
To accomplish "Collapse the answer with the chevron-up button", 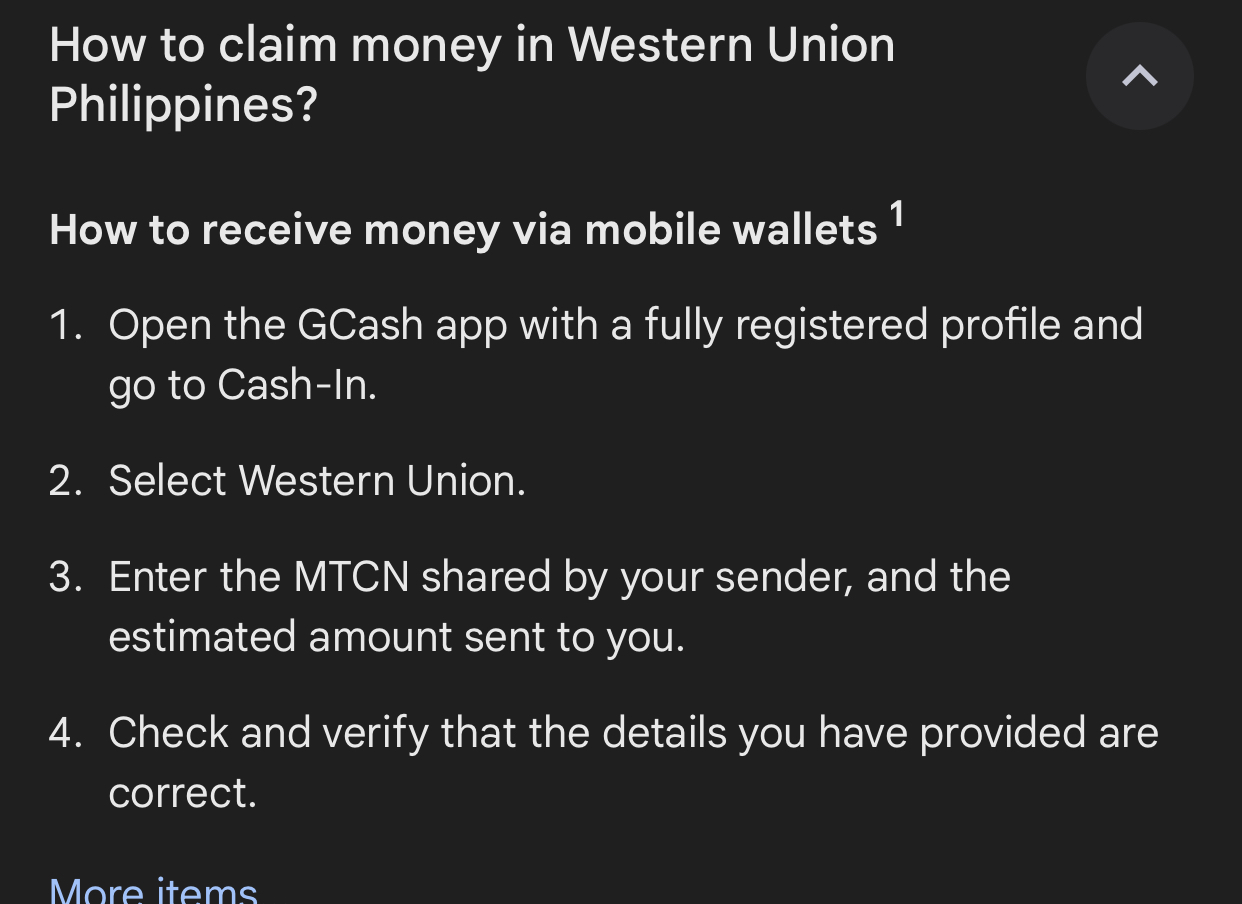I will point(1139,76).
